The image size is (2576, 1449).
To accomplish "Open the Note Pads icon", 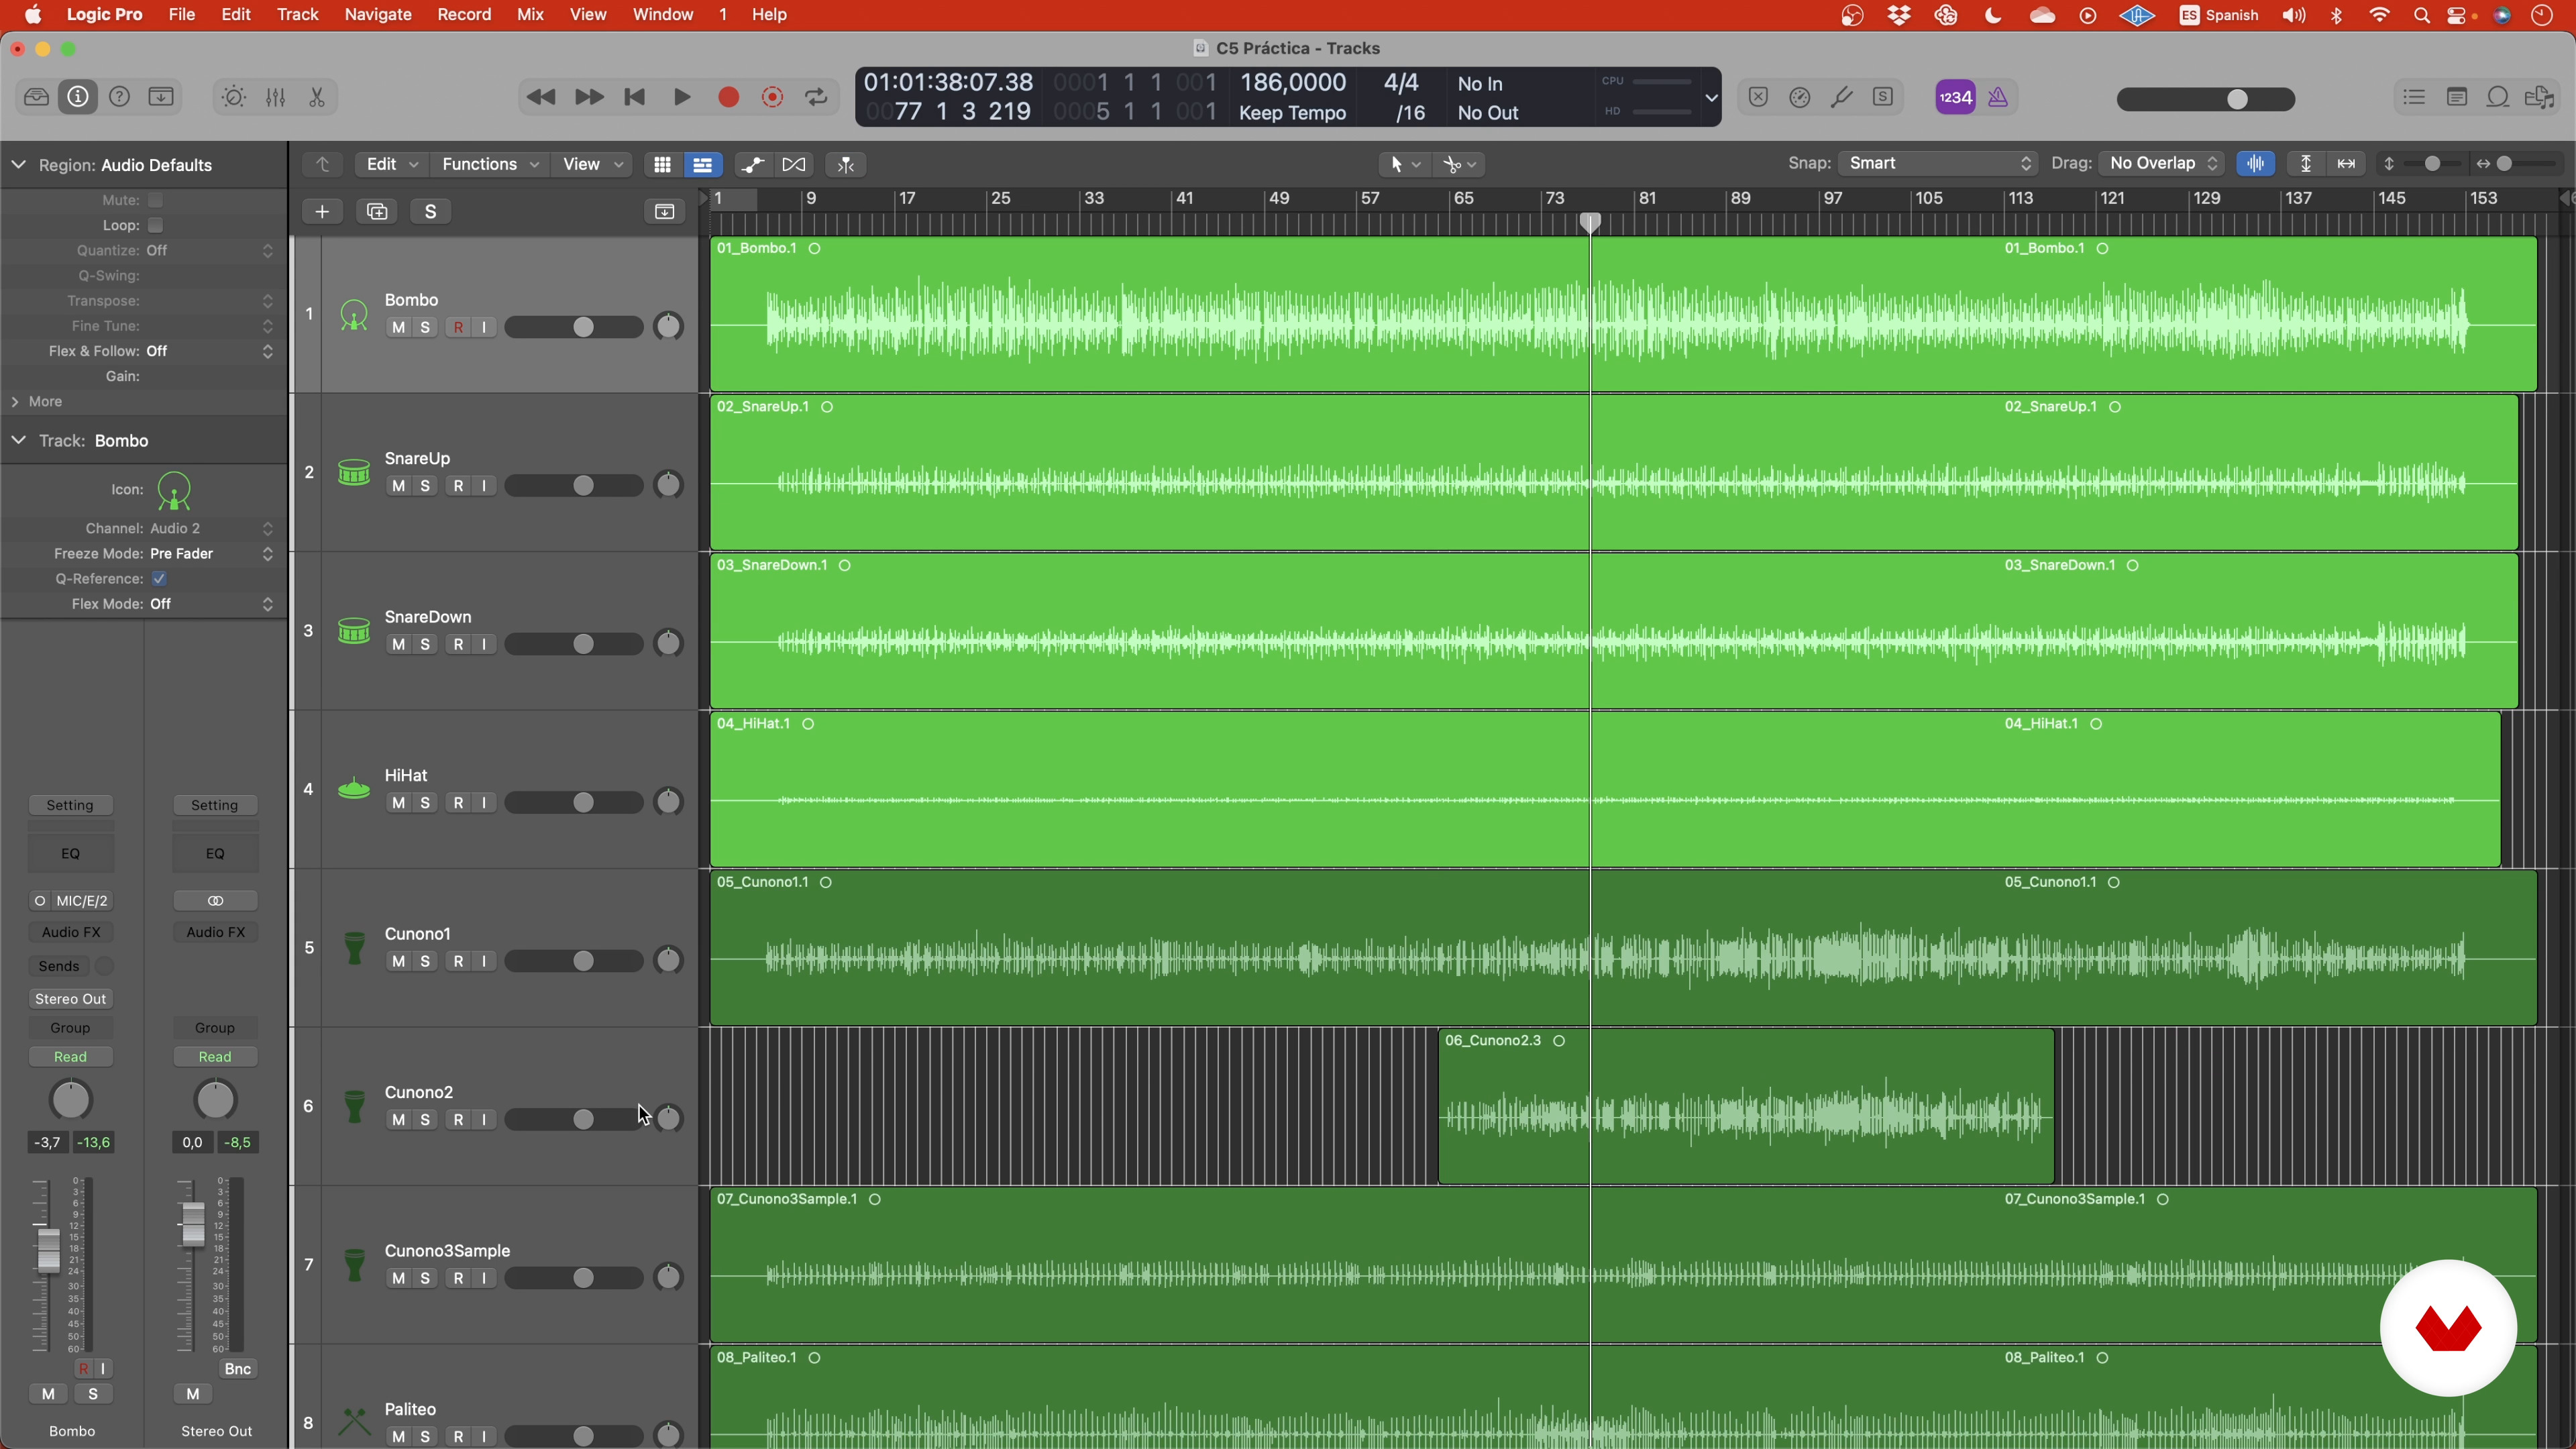I will [2456, 98].
